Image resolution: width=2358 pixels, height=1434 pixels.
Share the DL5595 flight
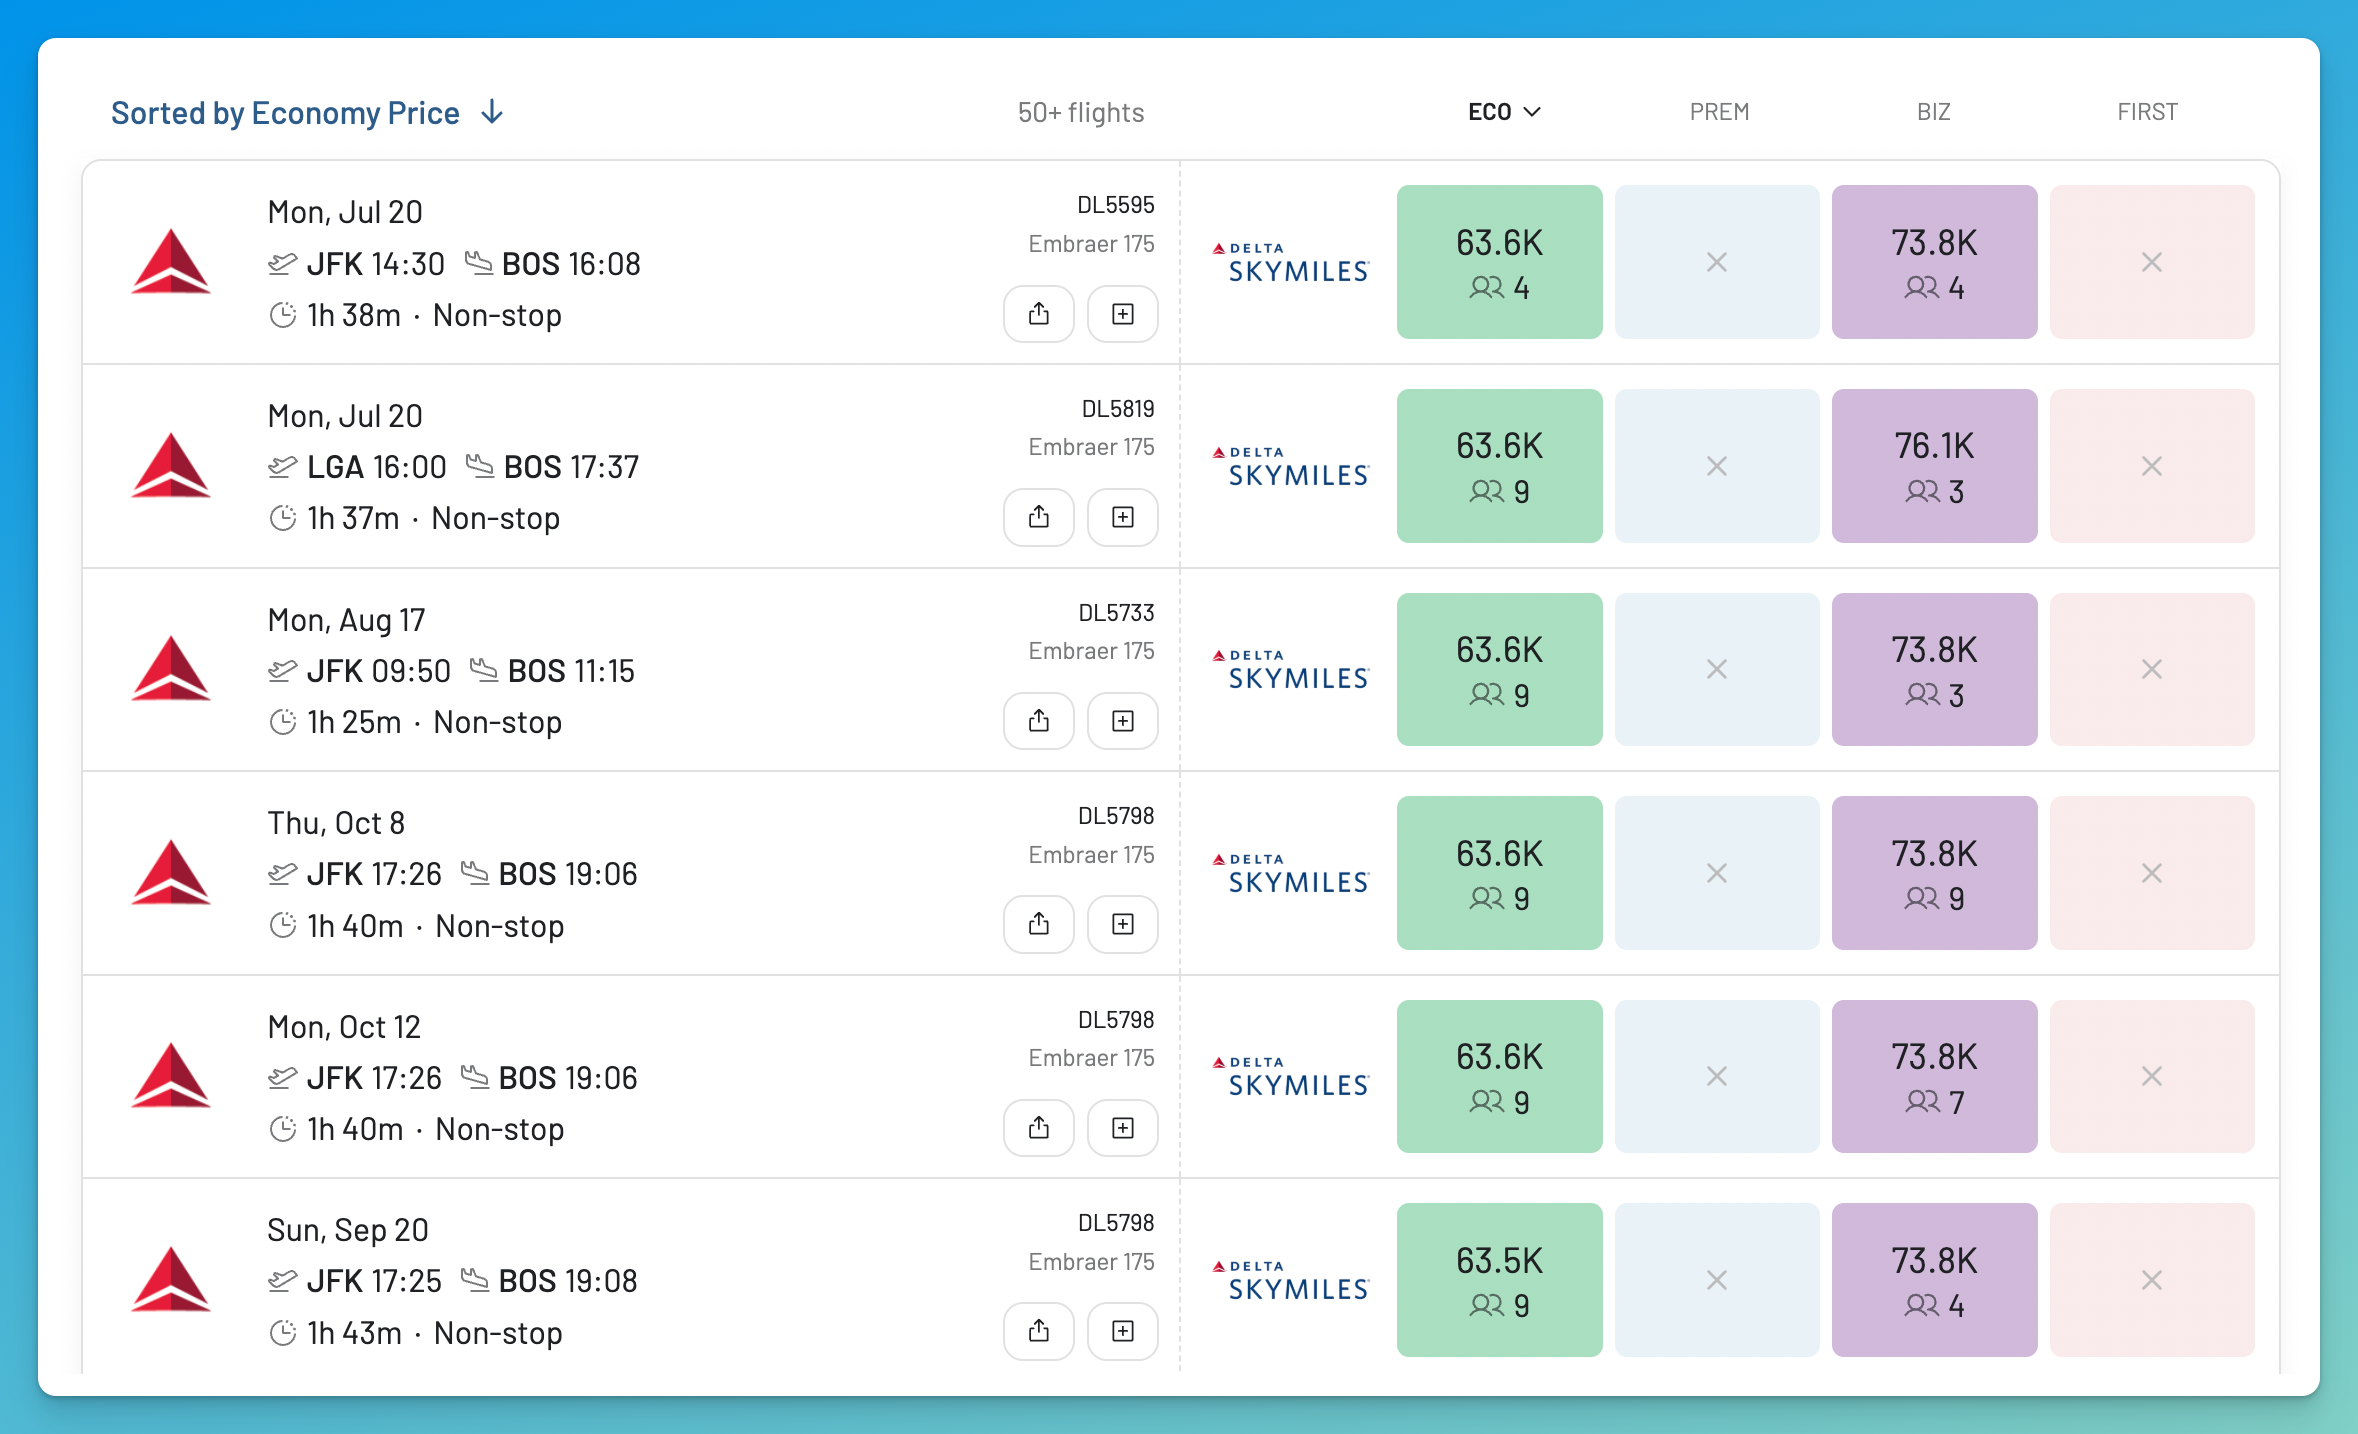tap(1039, 314)
